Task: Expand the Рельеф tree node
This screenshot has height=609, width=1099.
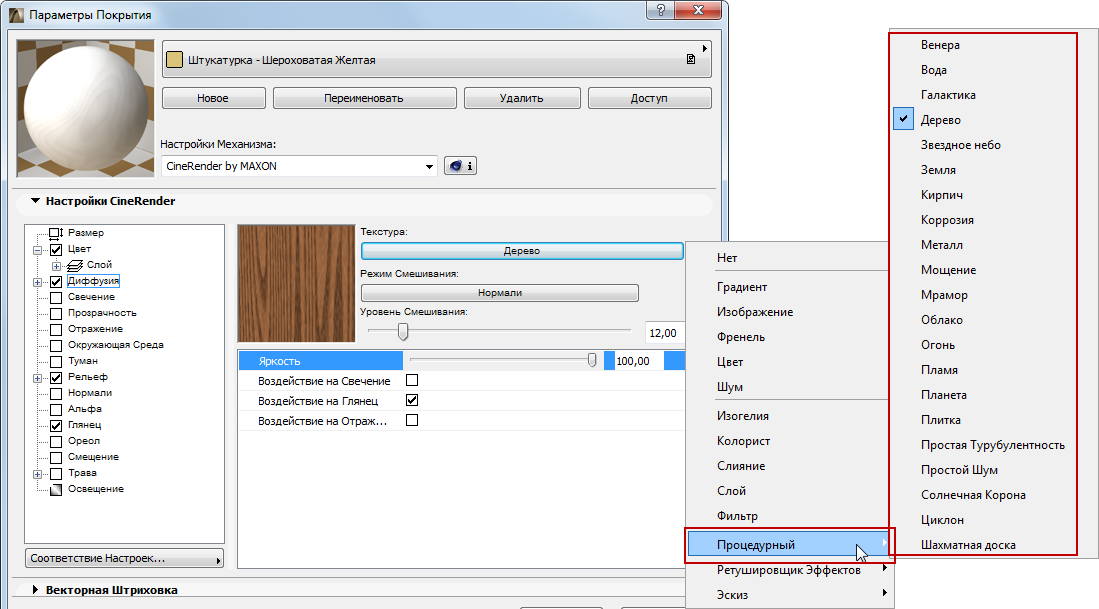Action: pyautogui.click(x=38, y=378)
